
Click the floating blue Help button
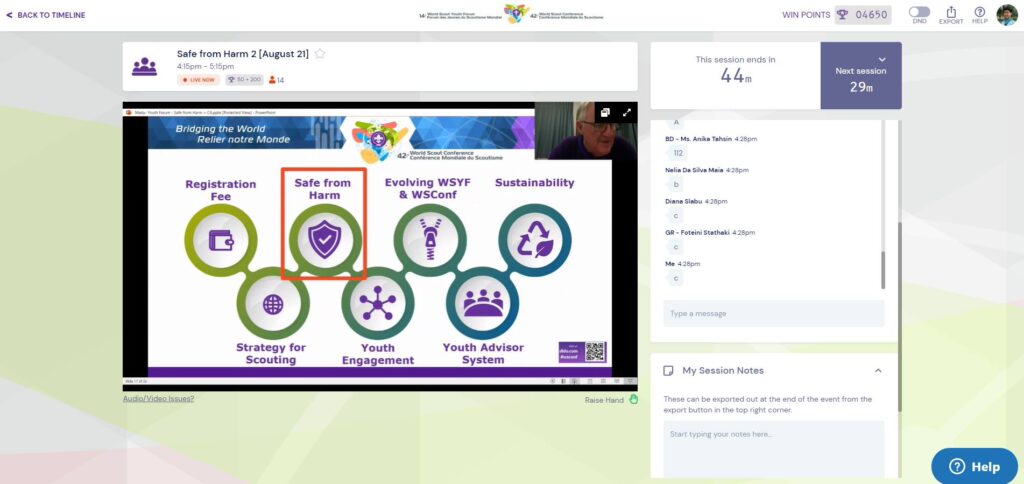974,466
